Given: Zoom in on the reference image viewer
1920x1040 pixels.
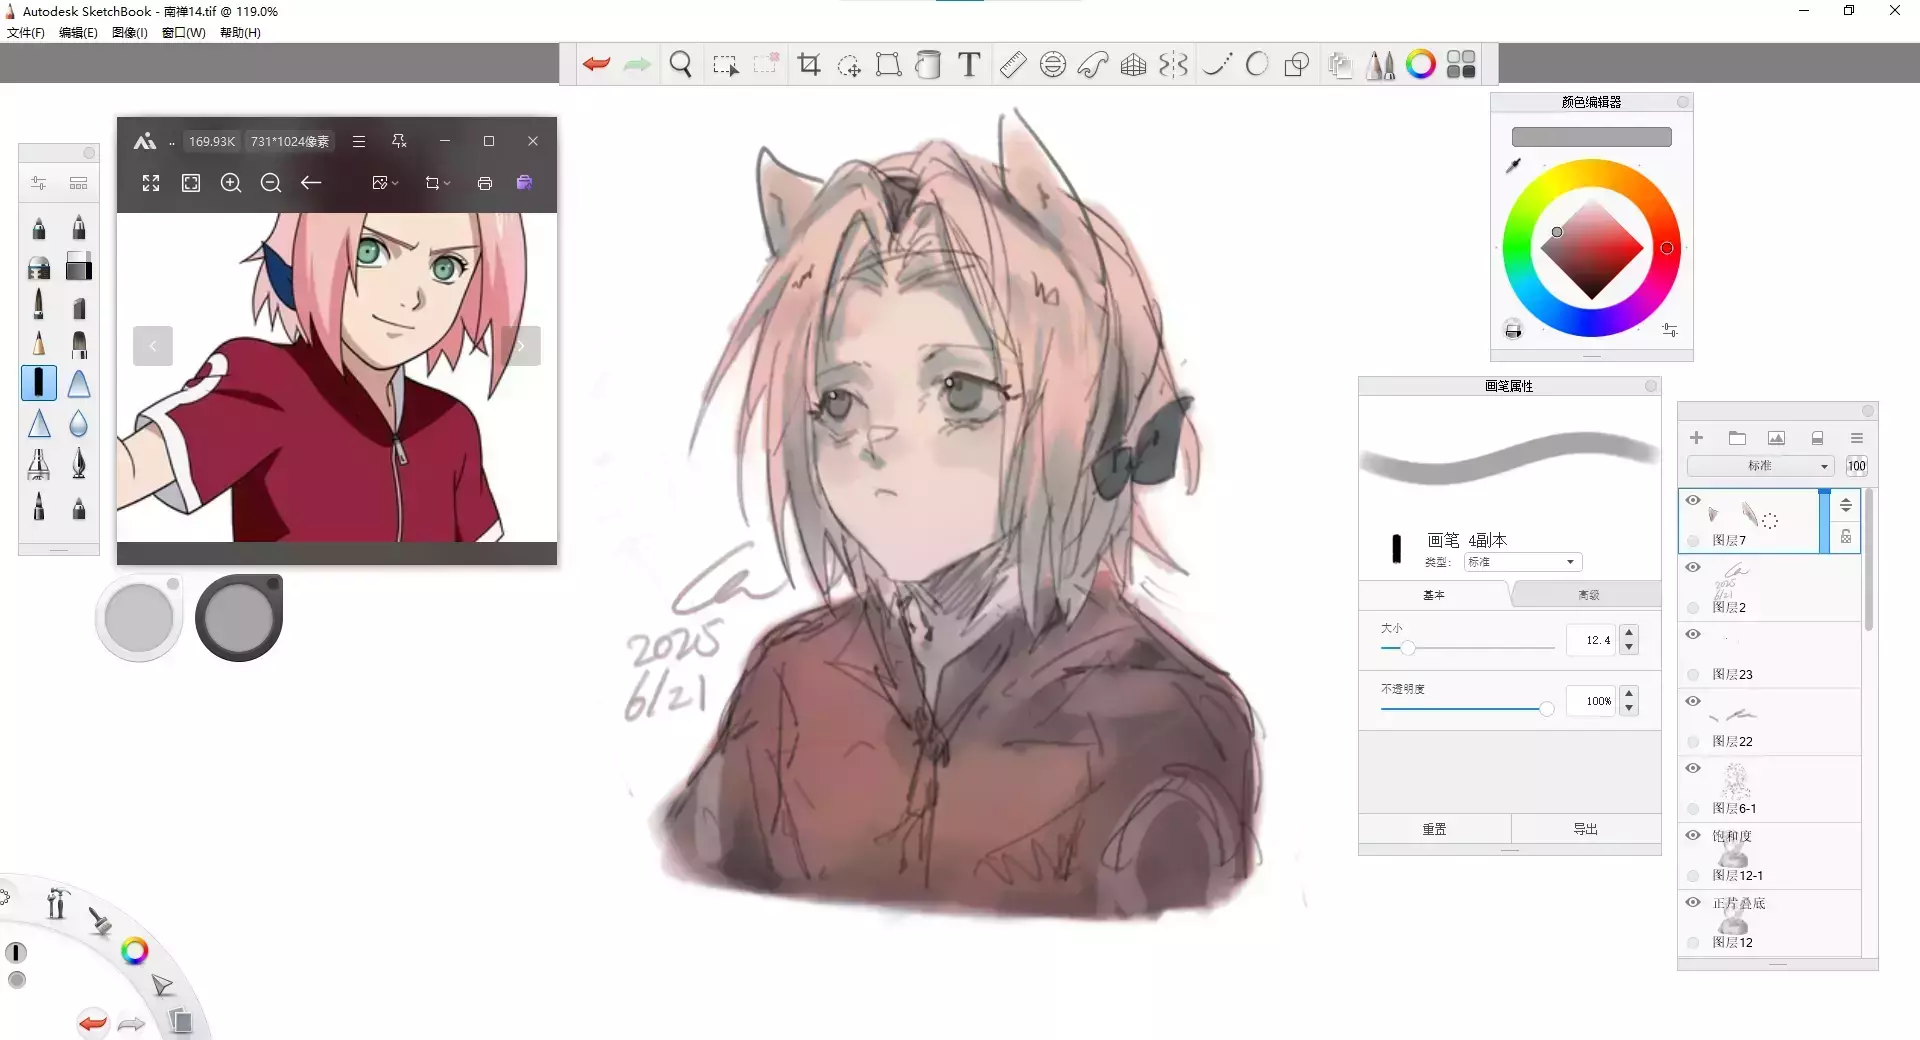Looking at the screenshot, I should [231, 183].
